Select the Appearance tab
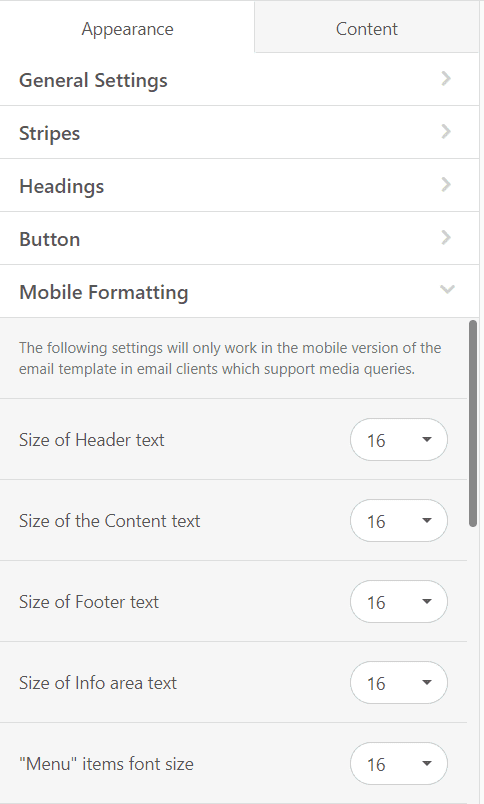 pos(127,29)
